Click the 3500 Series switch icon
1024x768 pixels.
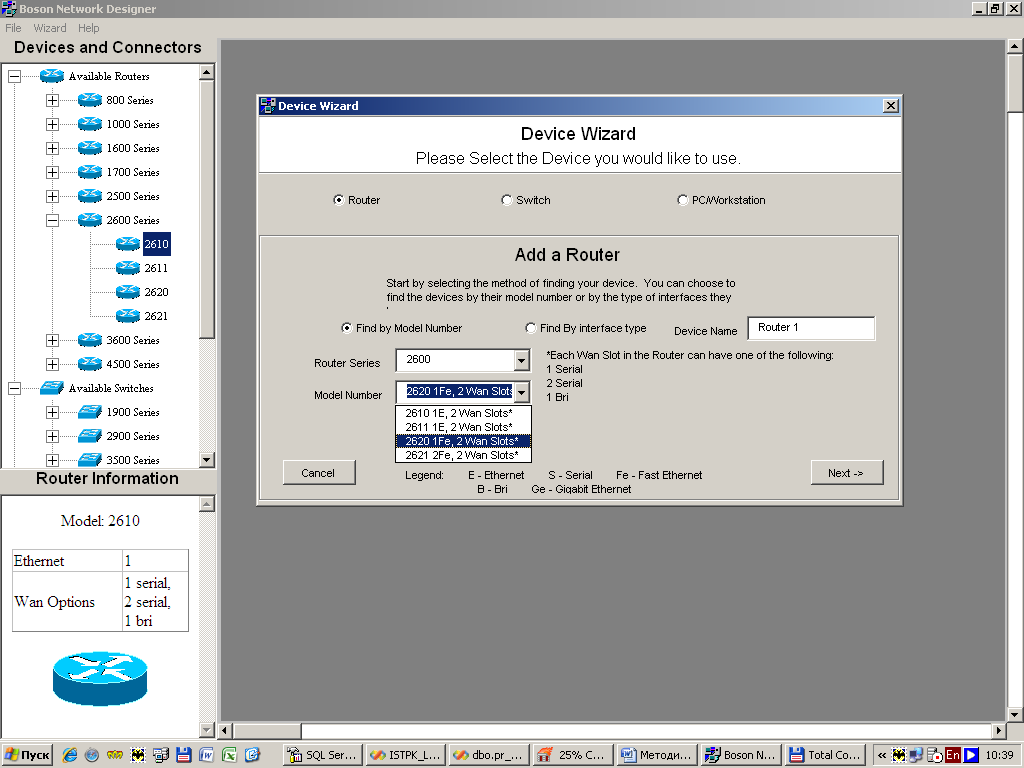point(89,460)
